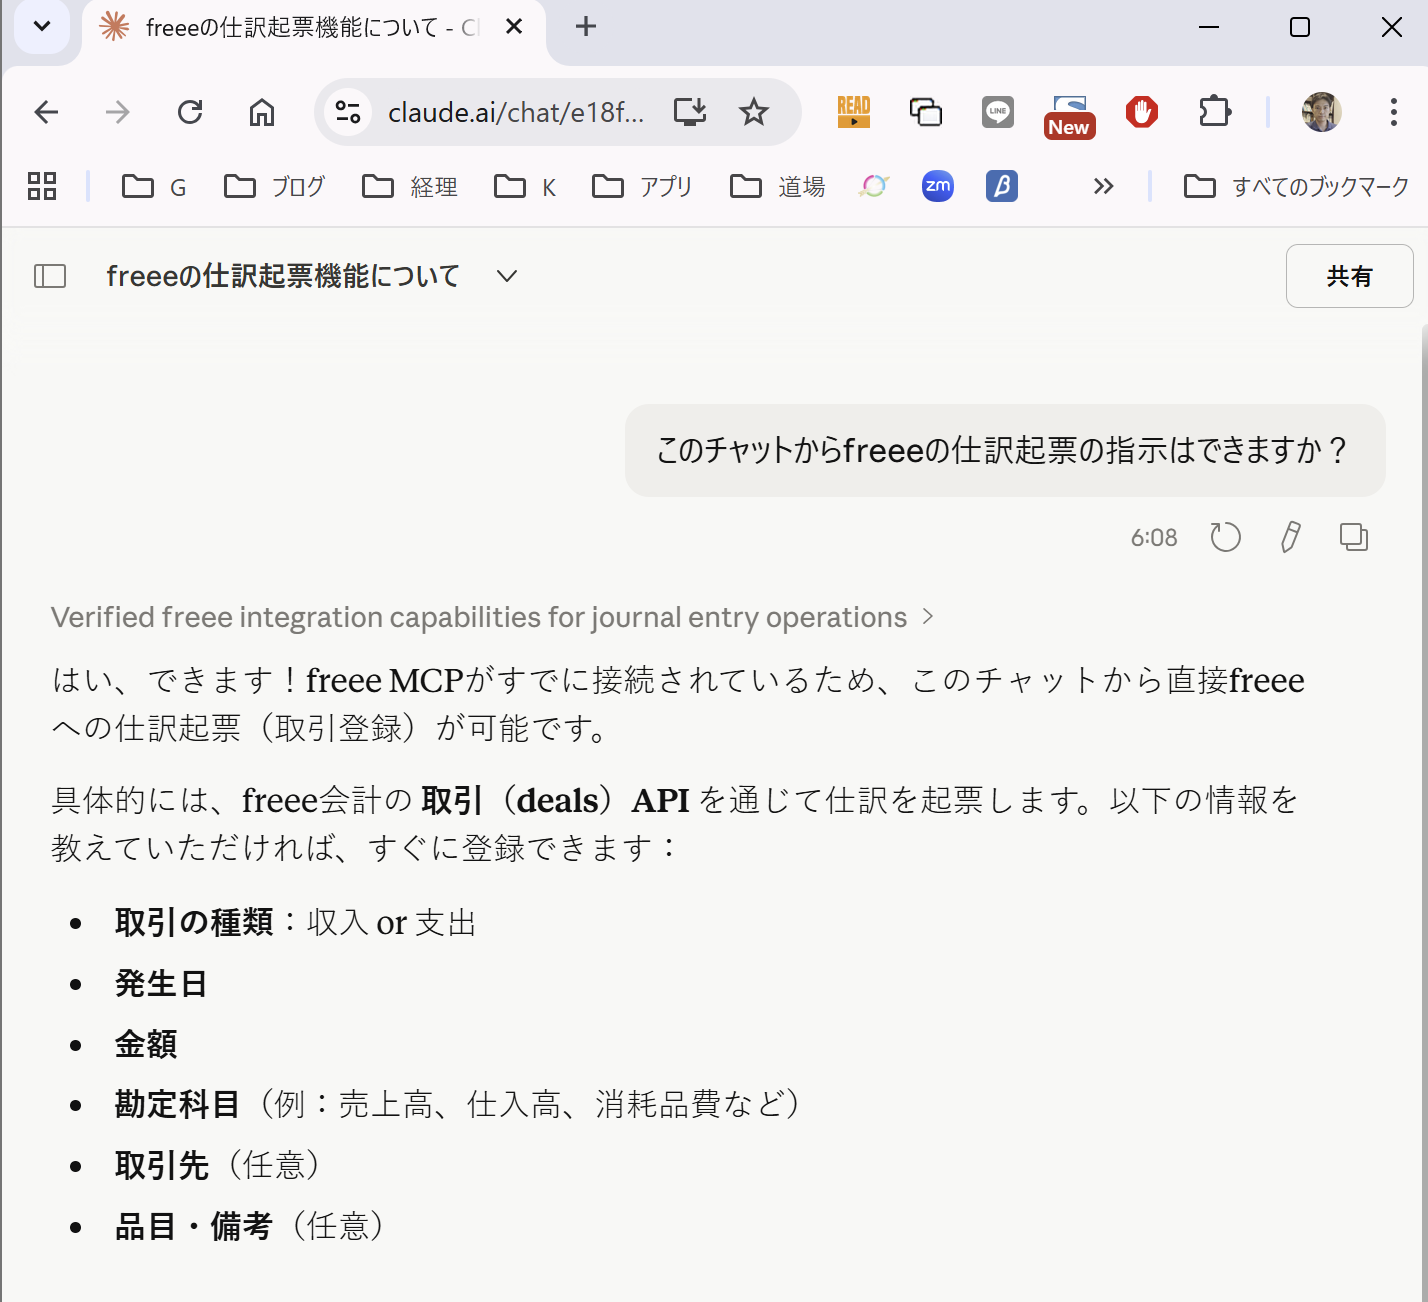1428x1302 pixels.
Task: Toggle the Claude sidebar panel icon
Action: pos(50,276)
